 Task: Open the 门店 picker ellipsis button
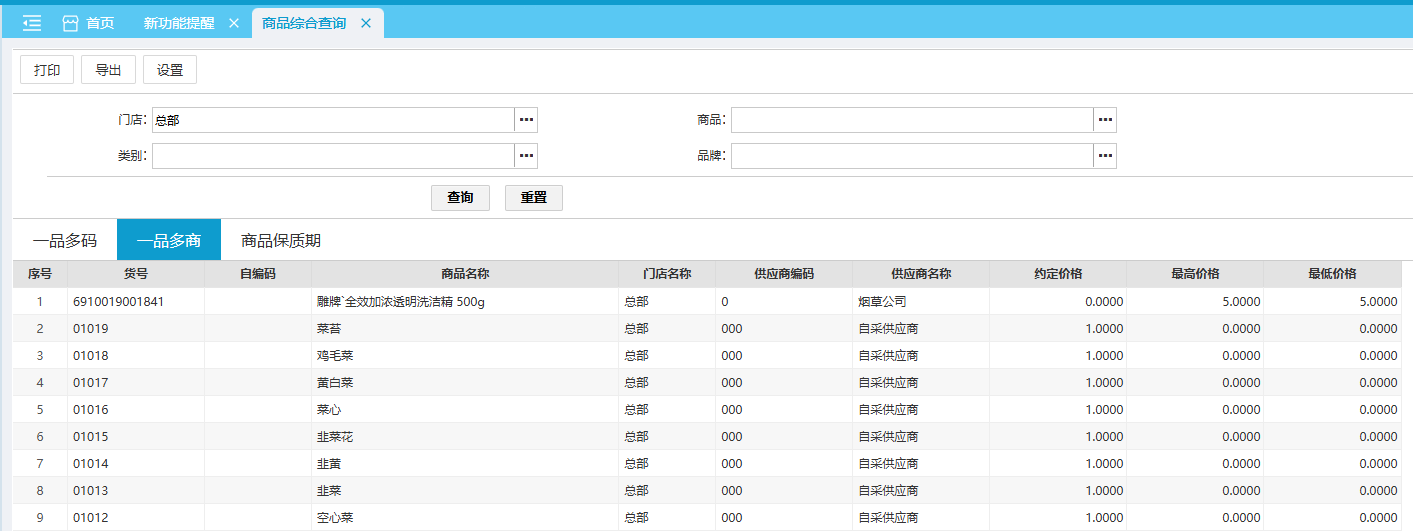(x=526, y=120)
